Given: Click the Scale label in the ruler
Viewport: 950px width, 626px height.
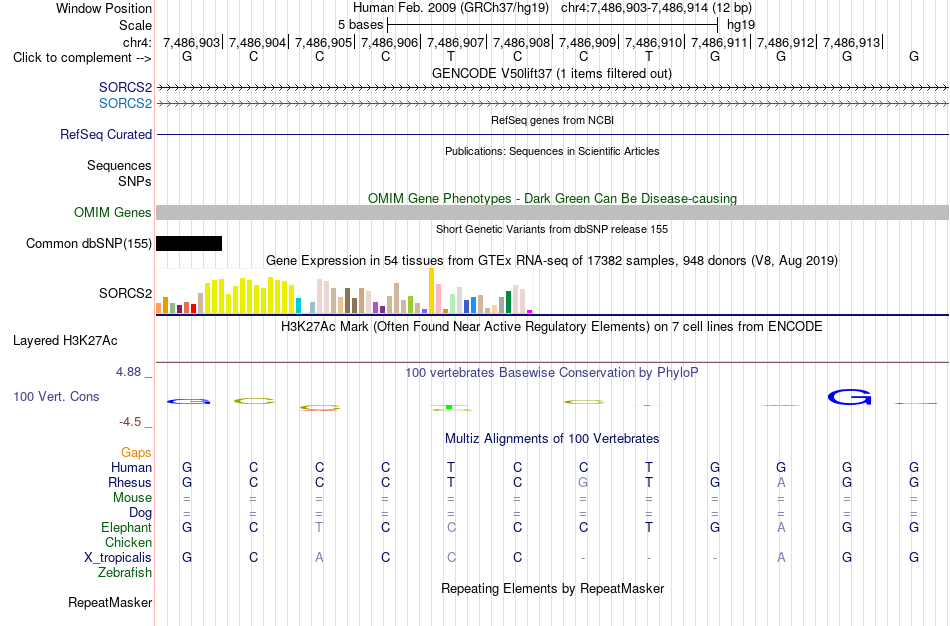Looking at the screenshot, I should coord(136,25).
